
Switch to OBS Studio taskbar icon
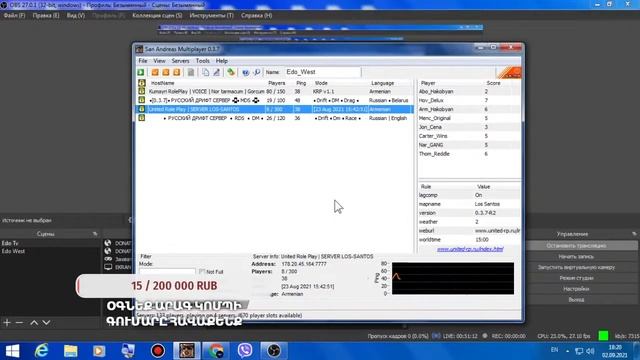(x=274, y=351)
